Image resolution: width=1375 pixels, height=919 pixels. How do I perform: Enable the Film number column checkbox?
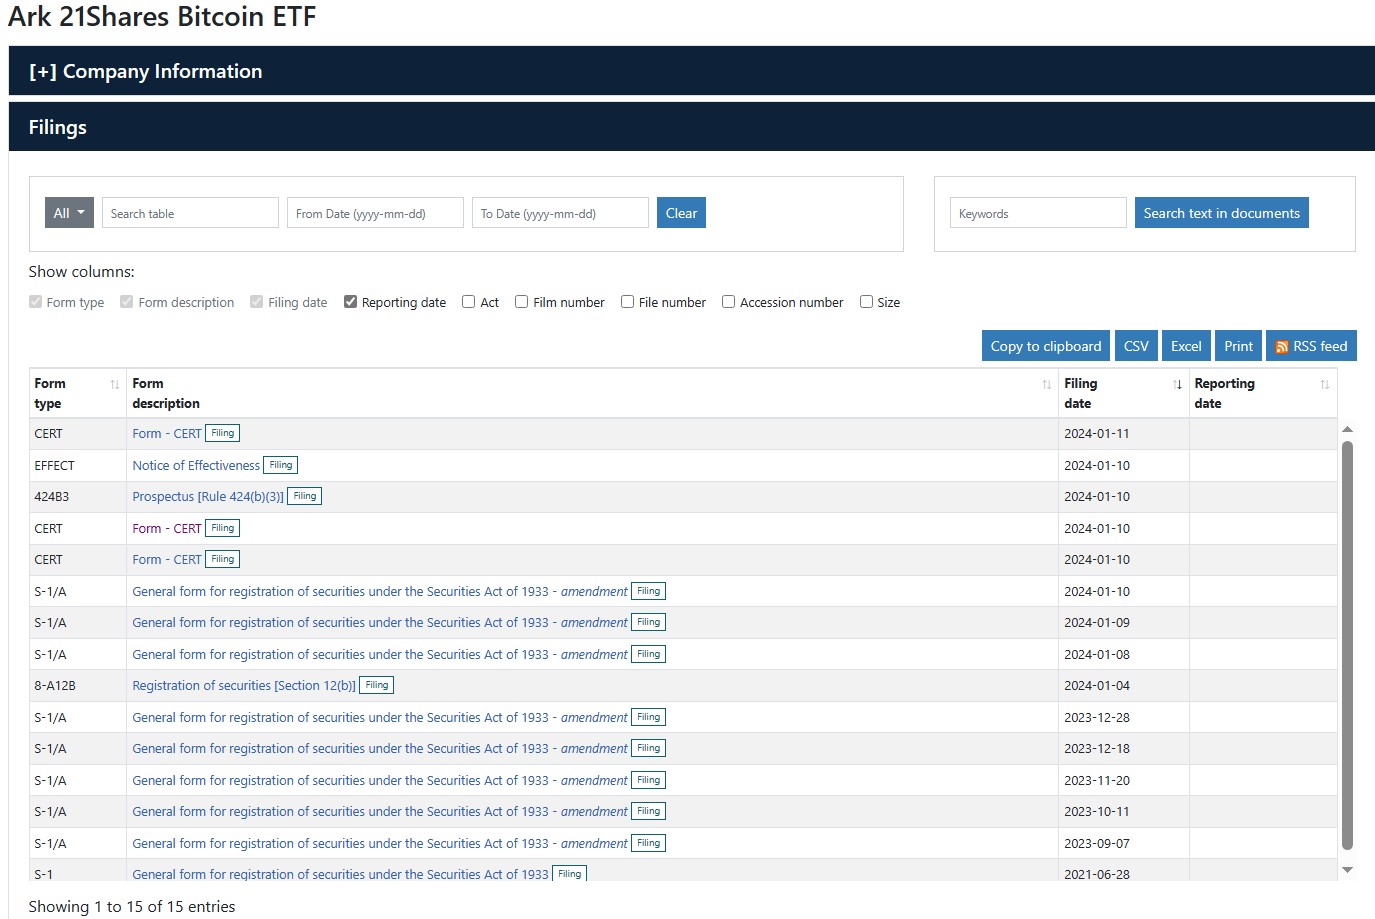point(521,302)
